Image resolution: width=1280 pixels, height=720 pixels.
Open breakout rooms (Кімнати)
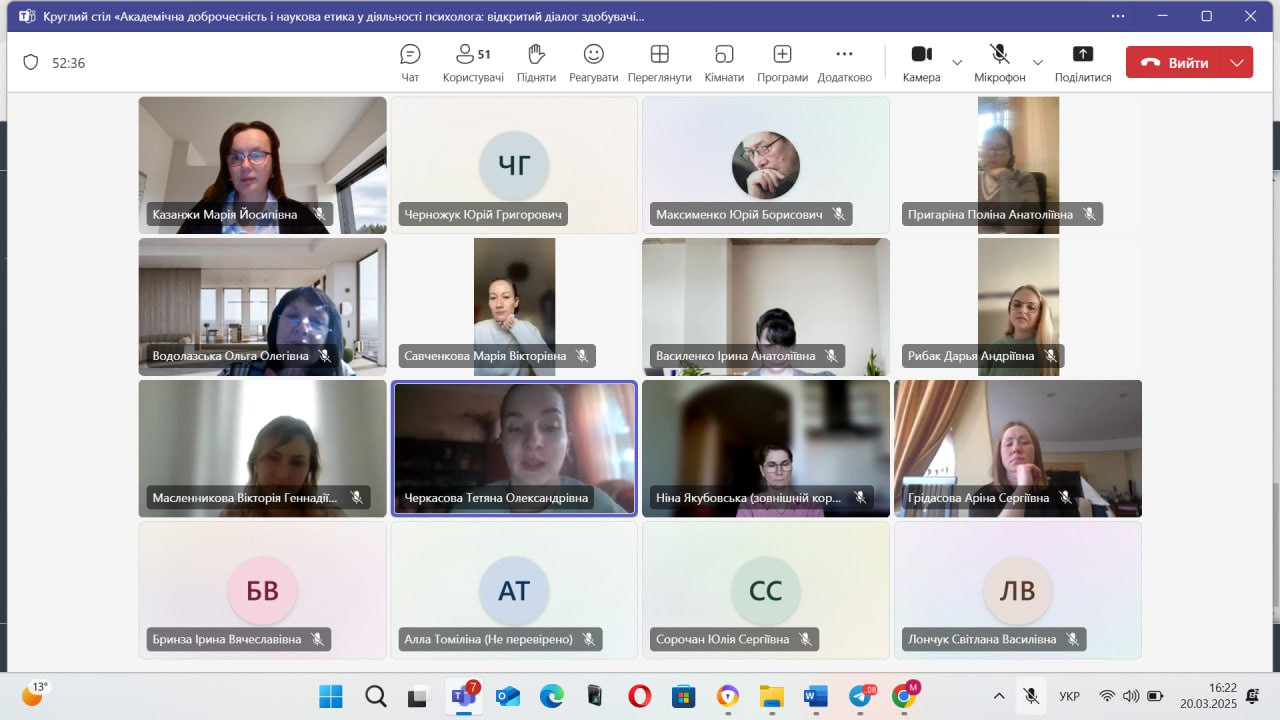coord(724,63)
